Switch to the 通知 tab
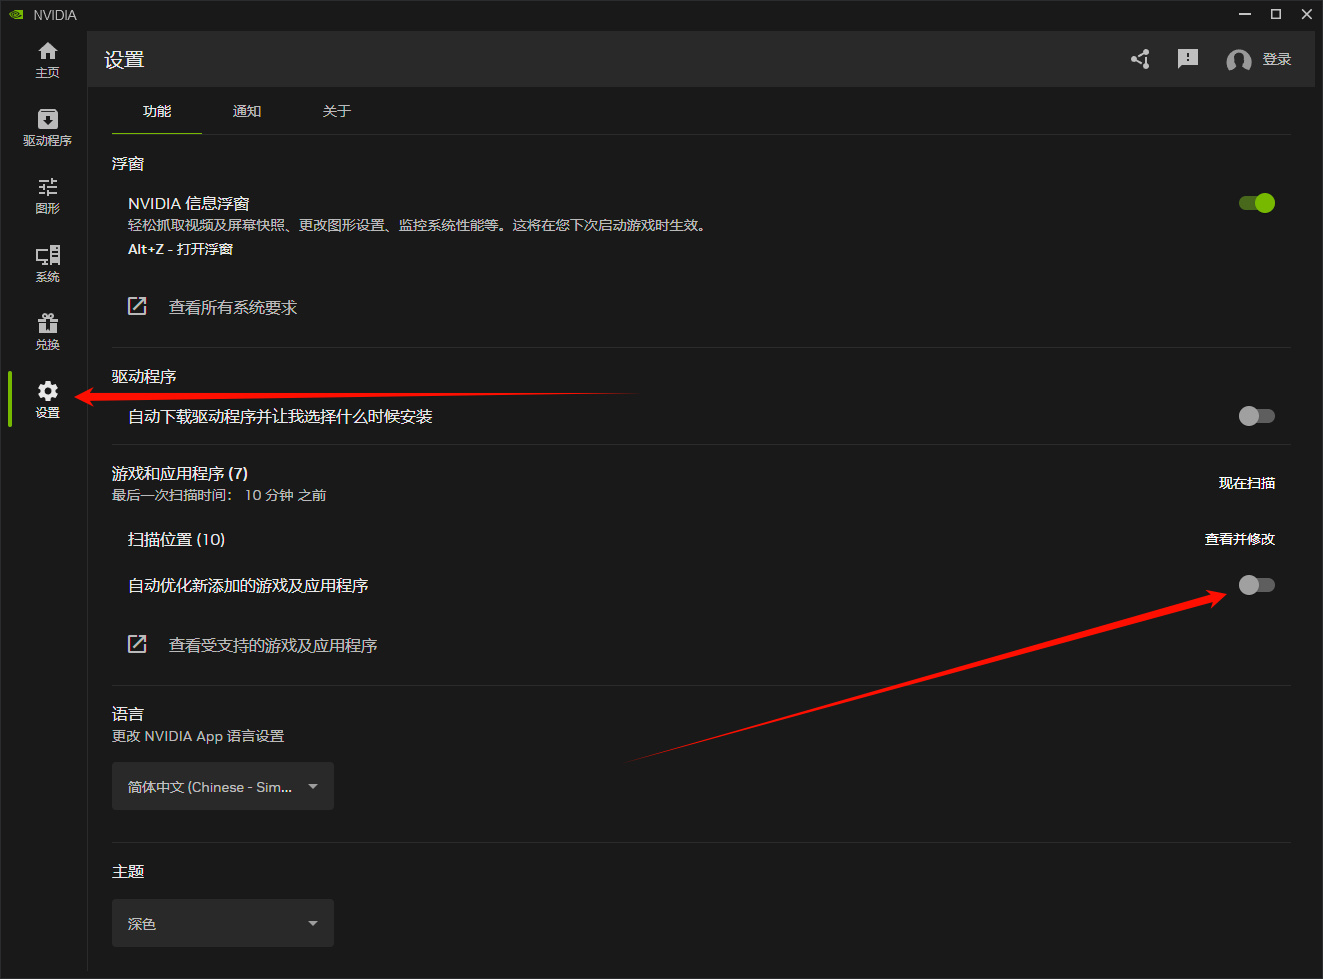The height and width of the screenshot is (979, 1323). pyautogui.click(x=247, y=111)
